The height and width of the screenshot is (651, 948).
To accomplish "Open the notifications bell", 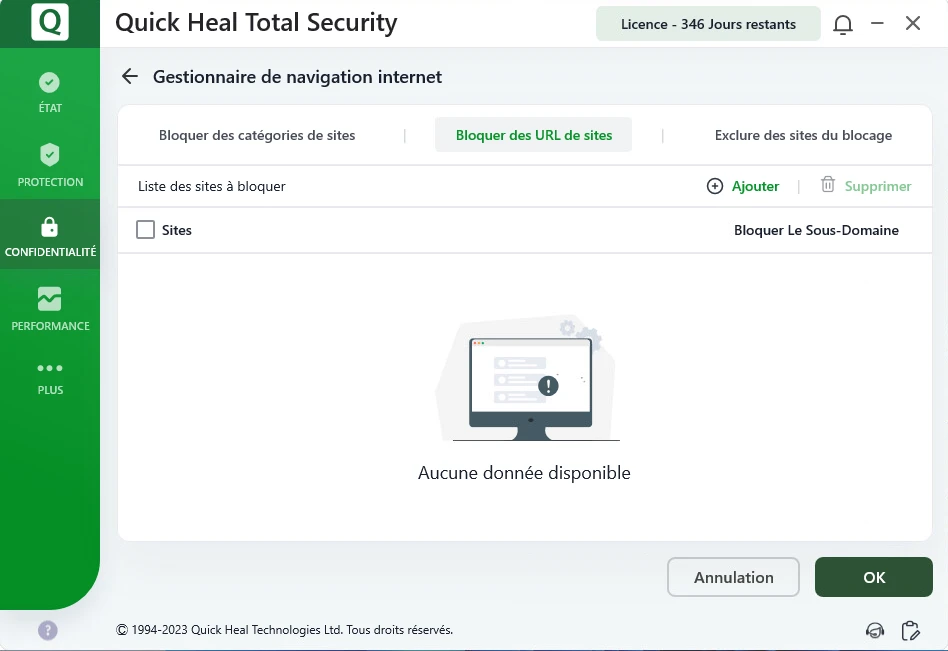I will point(843,24).
